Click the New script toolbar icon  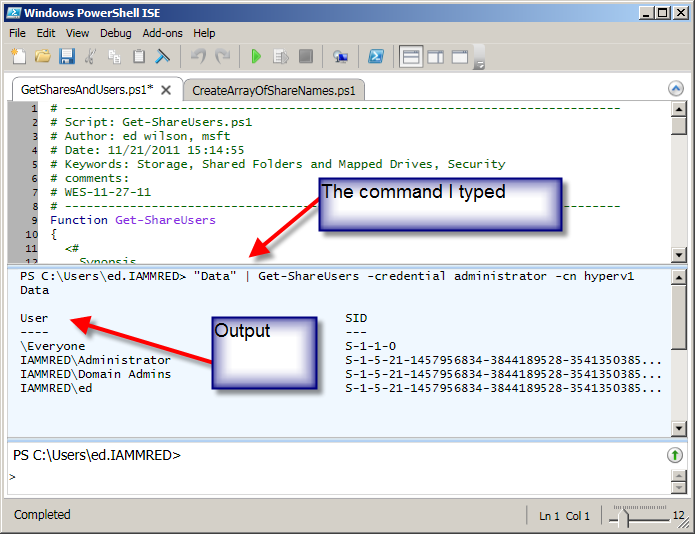pyautogui.click(x=19, y=56)
